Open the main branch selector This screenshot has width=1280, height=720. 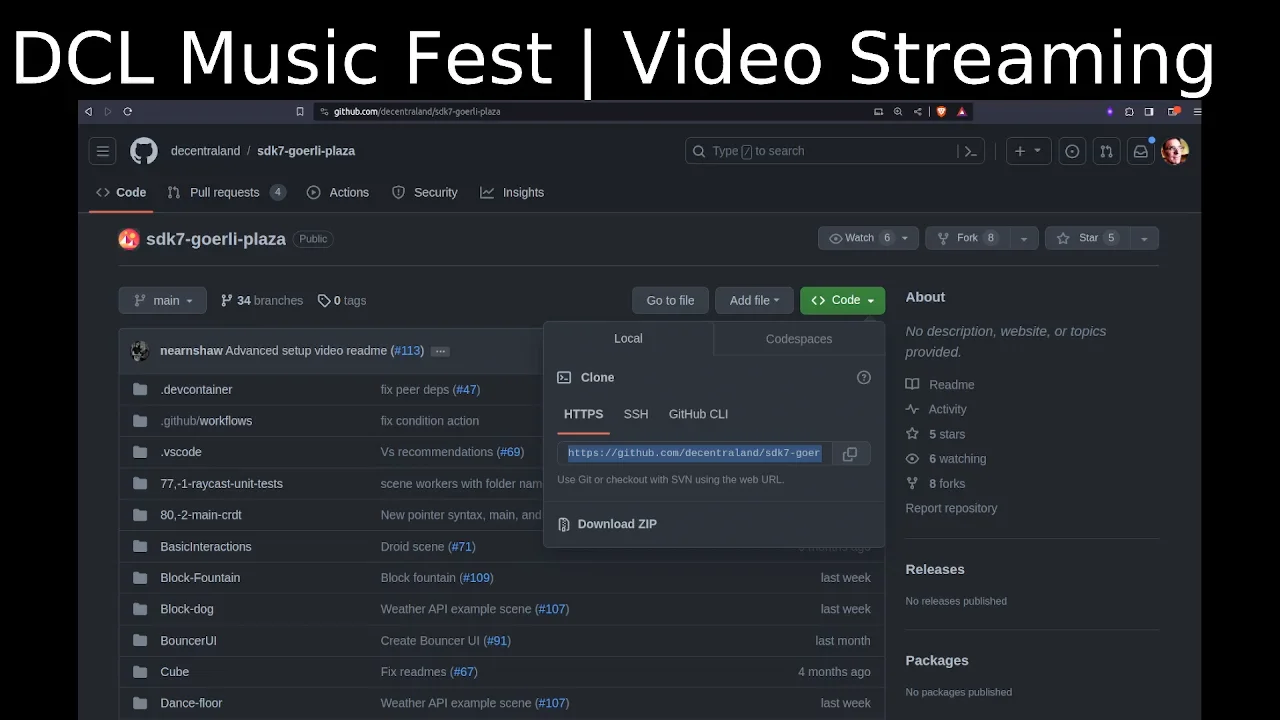coord(163,300)
